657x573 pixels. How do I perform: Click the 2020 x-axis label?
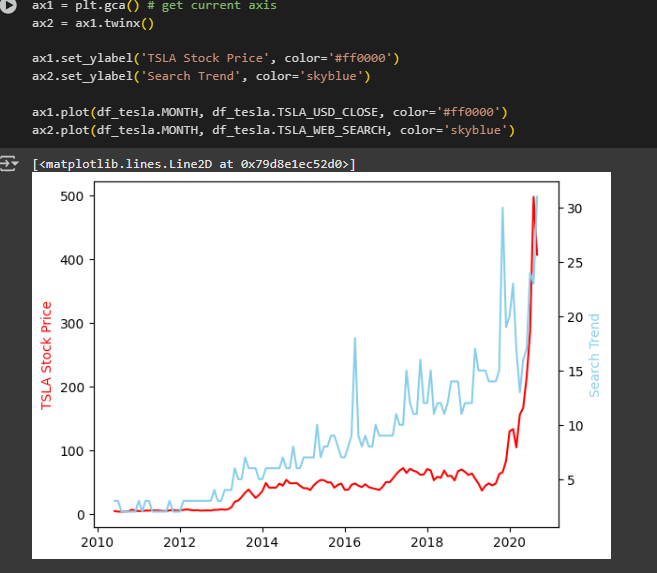point(510,542)
